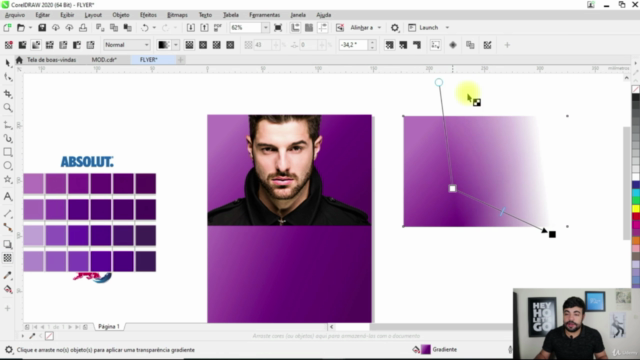The image size is (640, 360).
Task: Expand the Launch dropdown arrow
Action: coord(447,28)
